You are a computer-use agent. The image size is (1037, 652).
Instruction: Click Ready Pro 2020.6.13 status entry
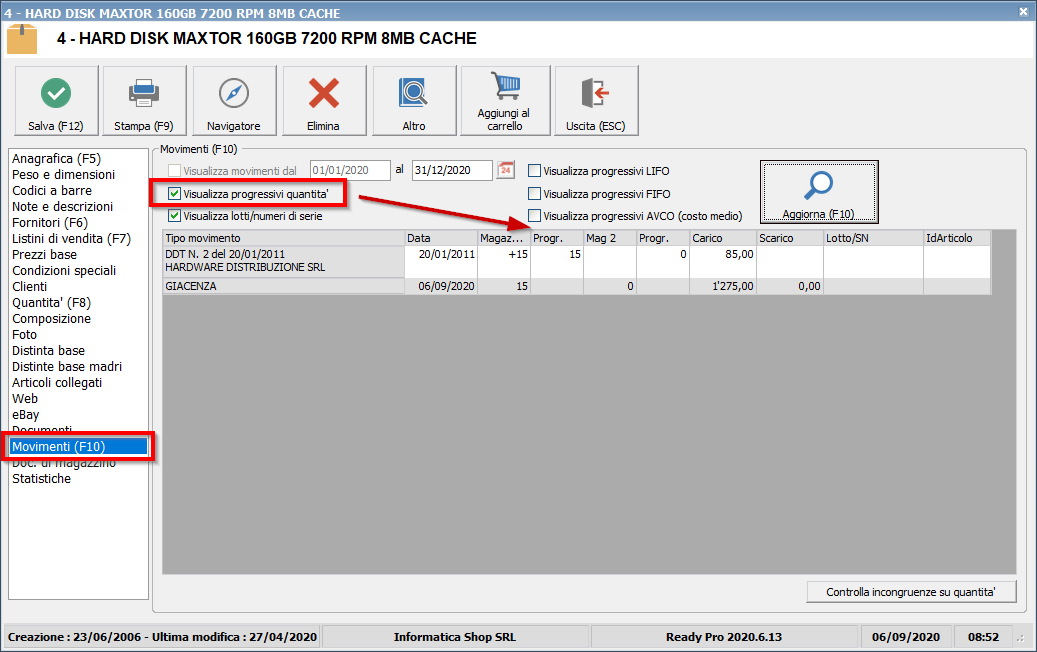[x=724, y=637]
